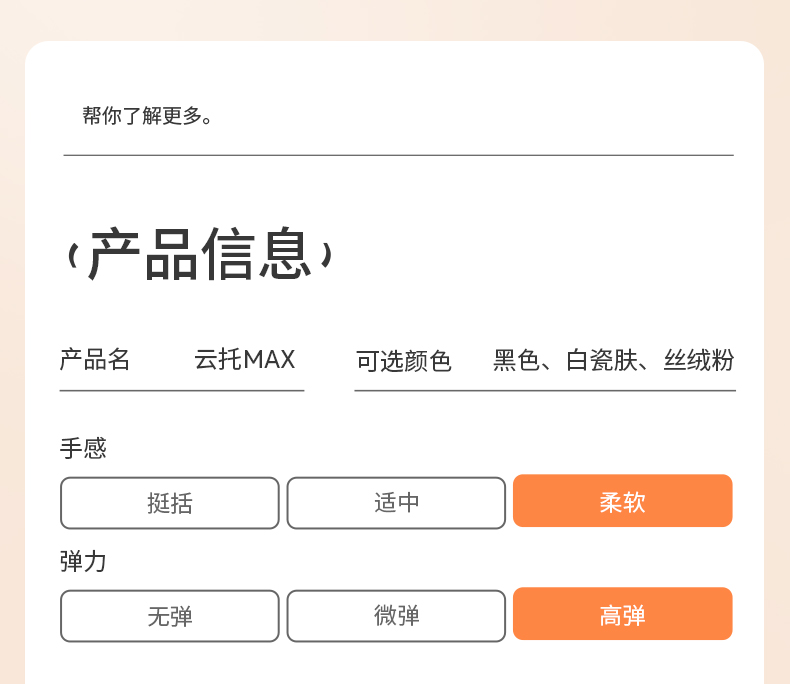The height and width of the screenshot is (684, 790).
Task: Click the opening bracket before 产品信息
Action: [73, 257]
